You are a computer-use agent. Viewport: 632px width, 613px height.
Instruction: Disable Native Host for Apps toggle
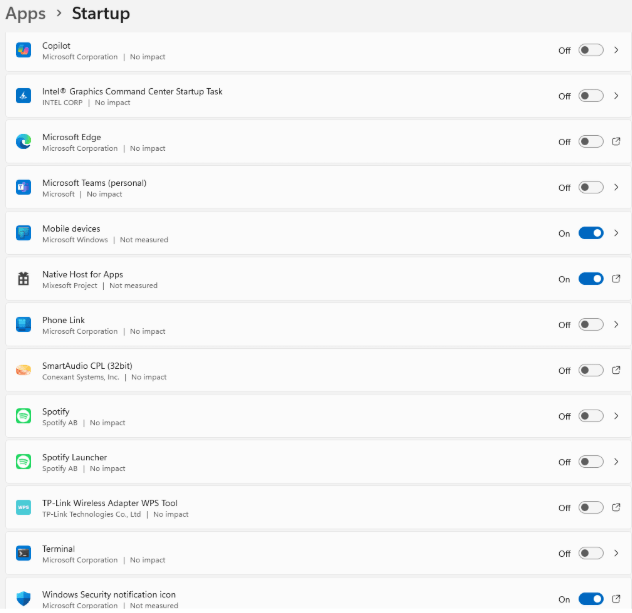click(x=591, y=279)
